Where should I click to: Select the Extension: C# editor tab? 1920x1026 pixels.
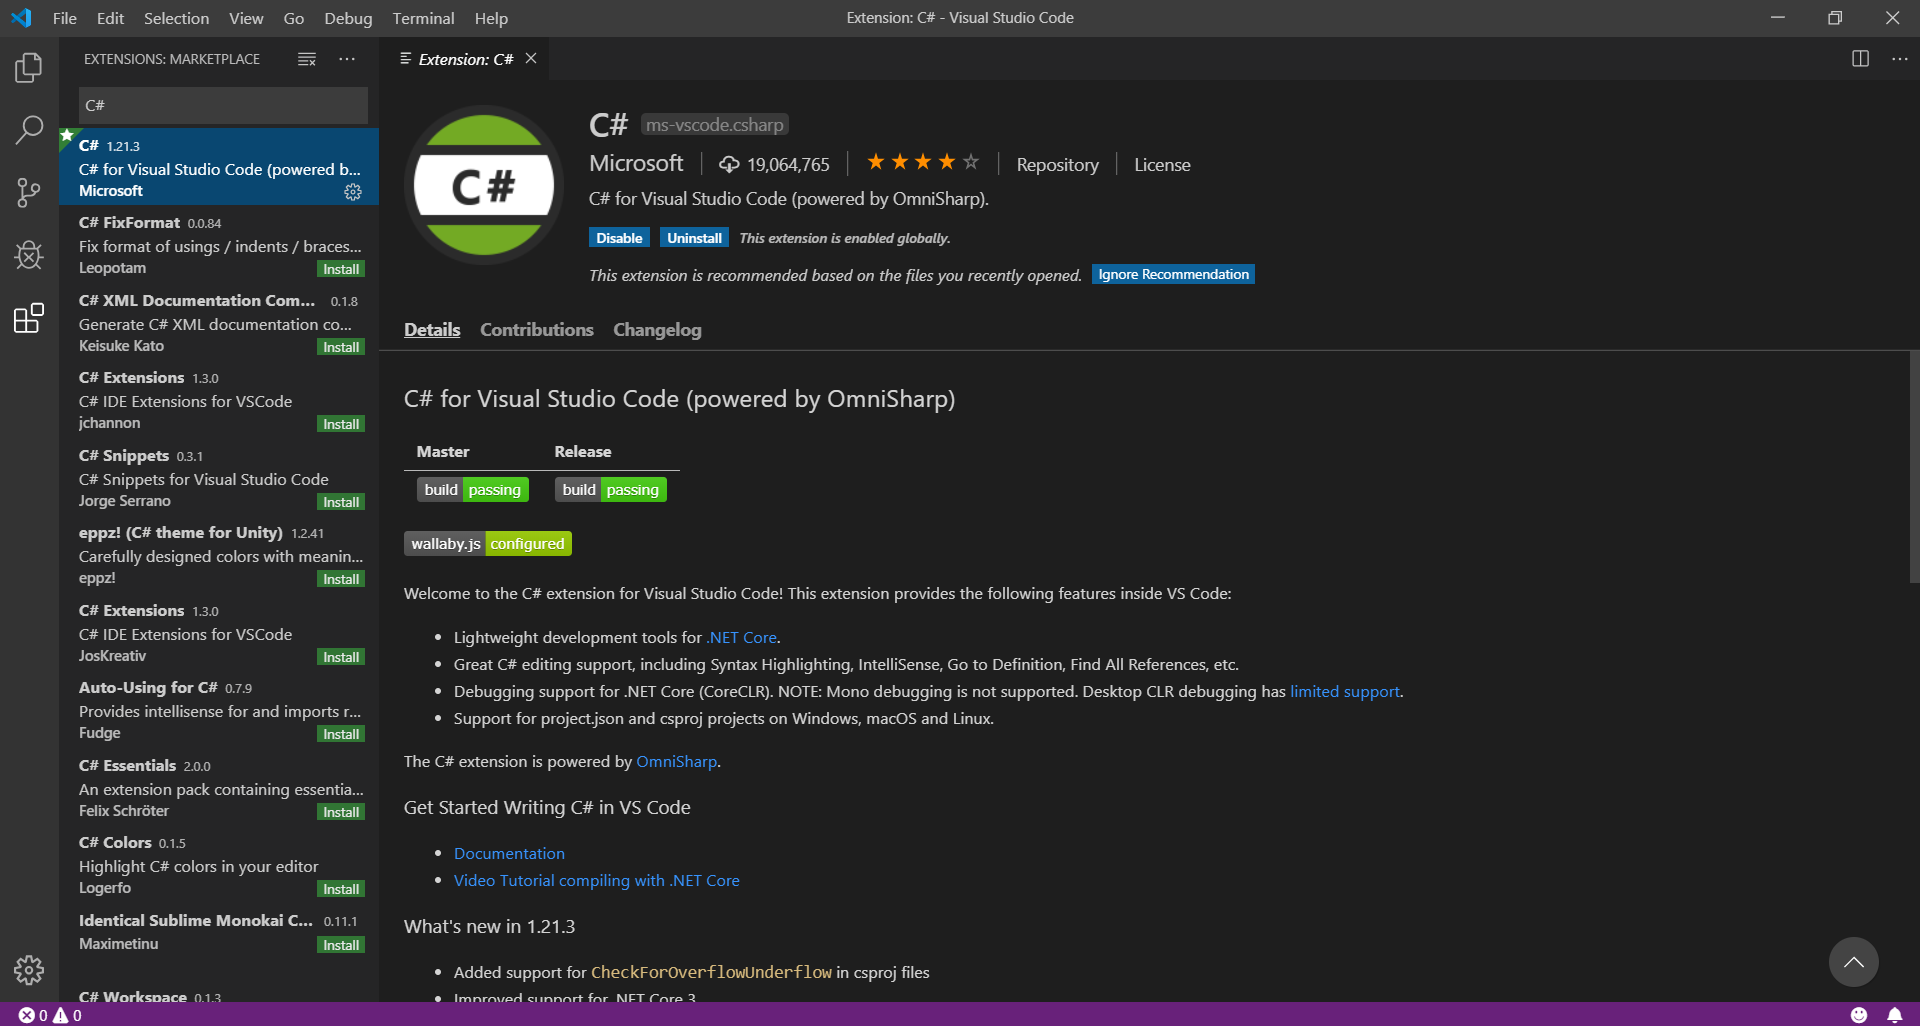click(x=465, y=59)
